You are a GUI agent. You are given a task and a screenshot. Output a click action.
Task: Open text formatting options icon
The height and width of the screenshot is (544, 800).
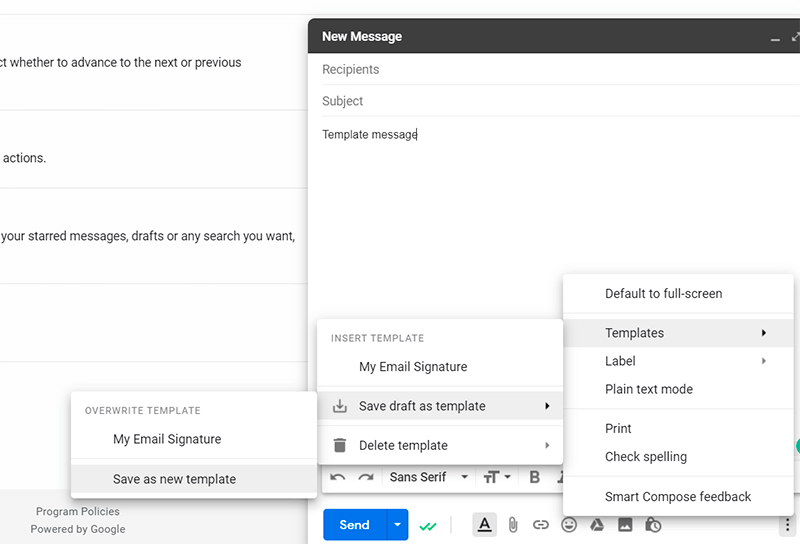pos(485,525)
